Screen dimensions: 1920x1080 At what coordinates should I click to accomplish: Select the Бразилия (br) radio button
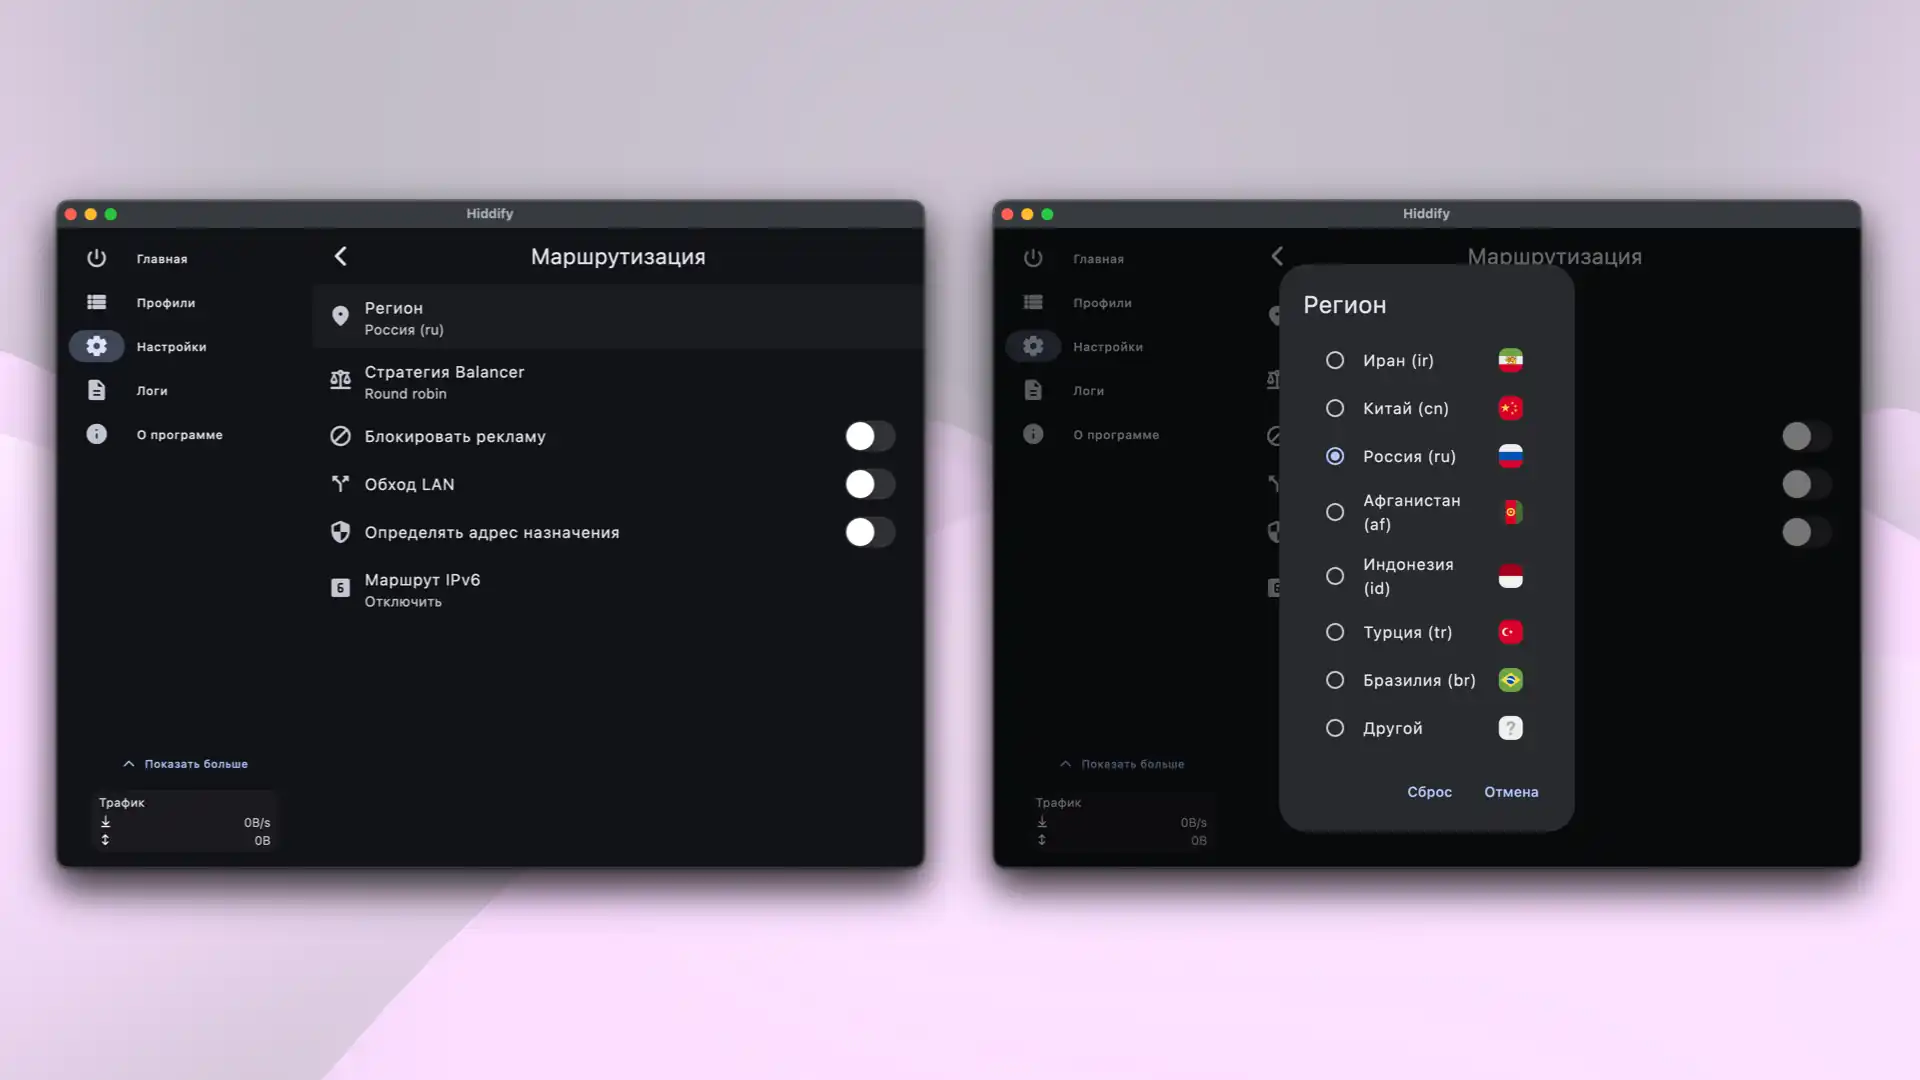[x=1334, y=680]
